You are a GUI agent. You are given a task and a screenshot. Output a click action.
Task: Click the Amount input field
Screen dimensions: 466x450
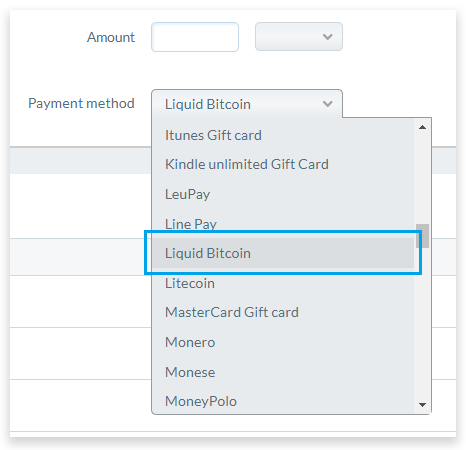click(x=195, y=37)
